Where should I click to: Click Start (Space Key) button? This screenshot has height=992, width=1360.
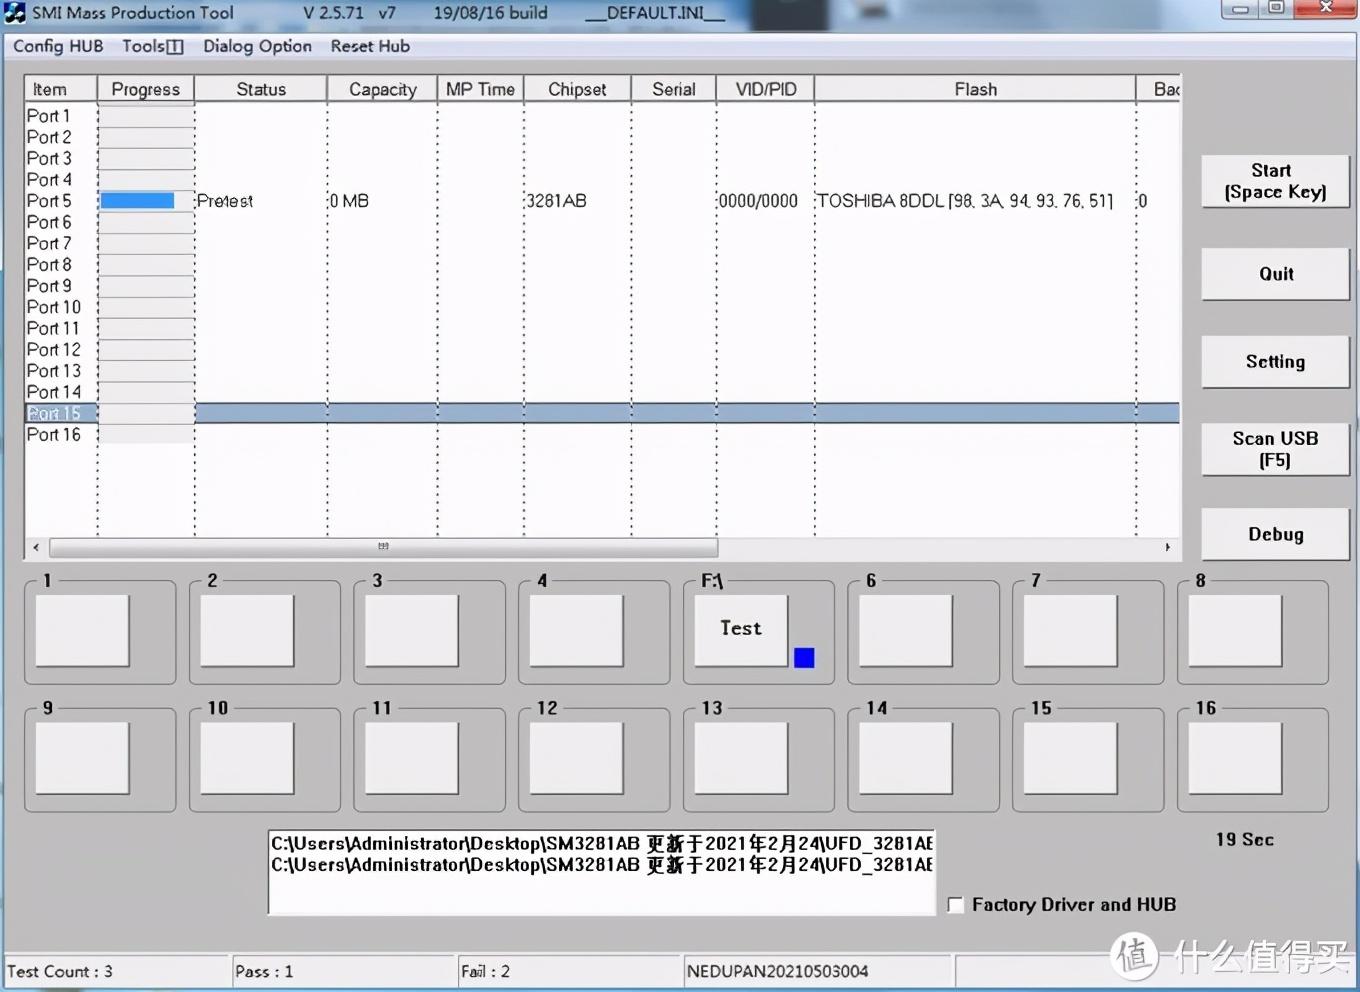(1275, 181)
